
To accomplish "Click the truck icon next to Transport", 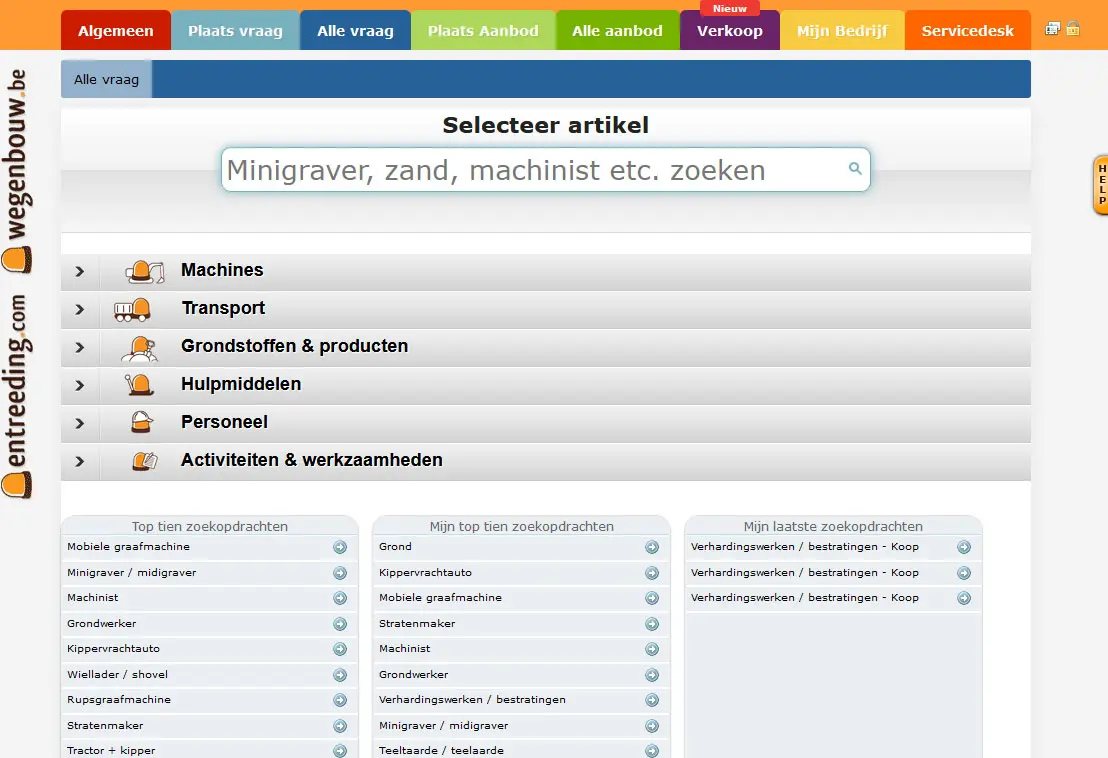I will tap(133, 309).
